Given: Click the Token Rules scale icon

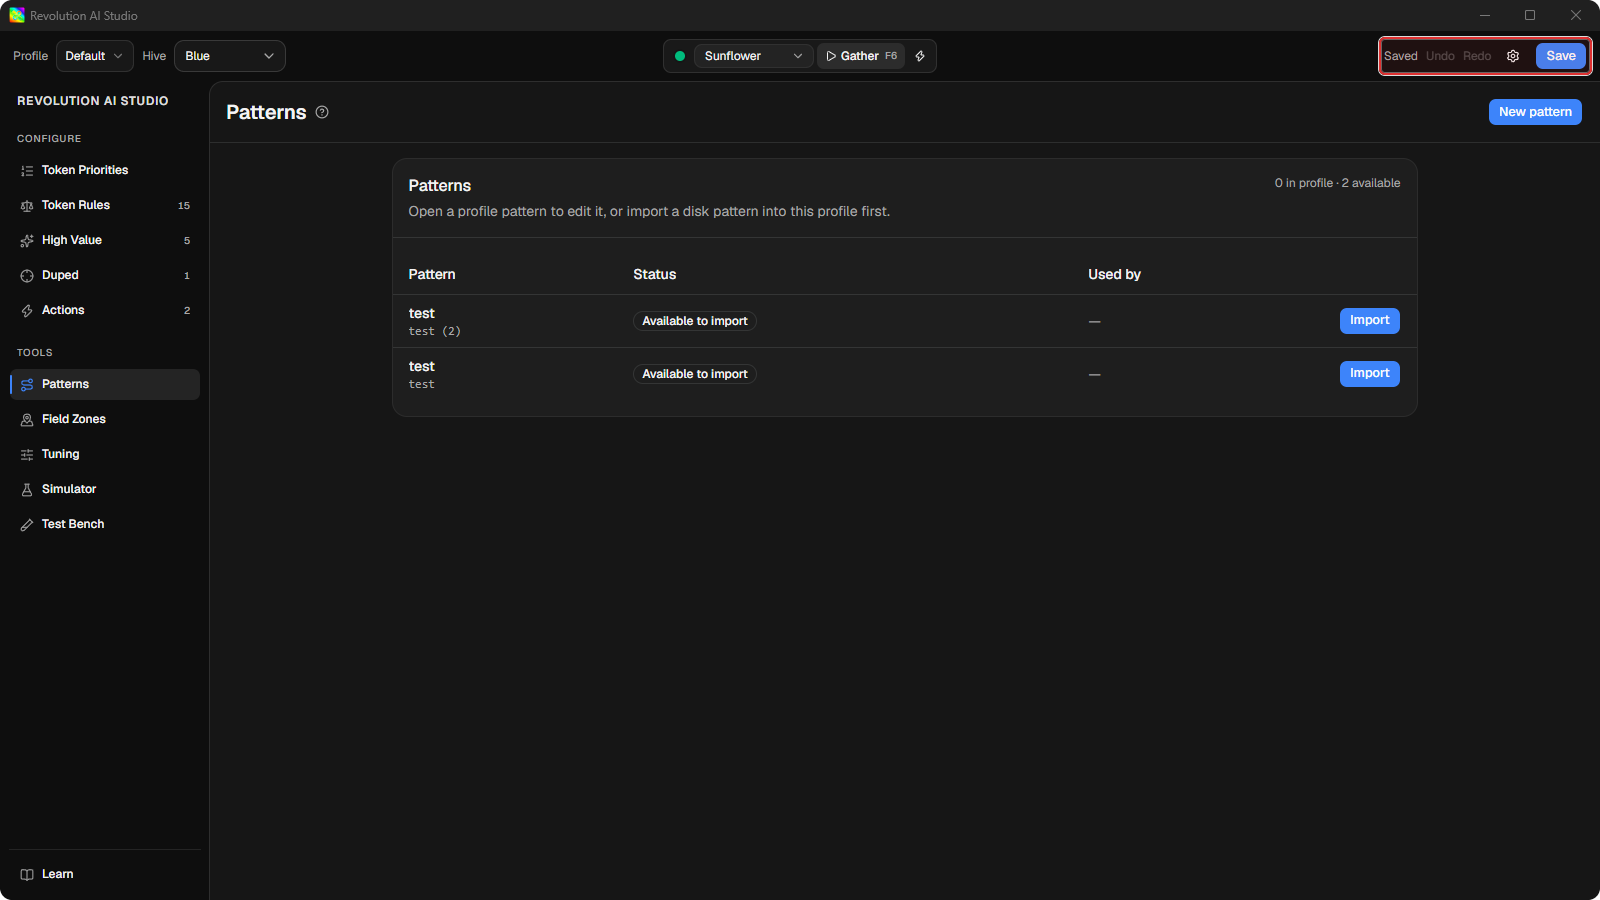Looking at the screenshot, I should pyautogui.click(x=27, y=206).
